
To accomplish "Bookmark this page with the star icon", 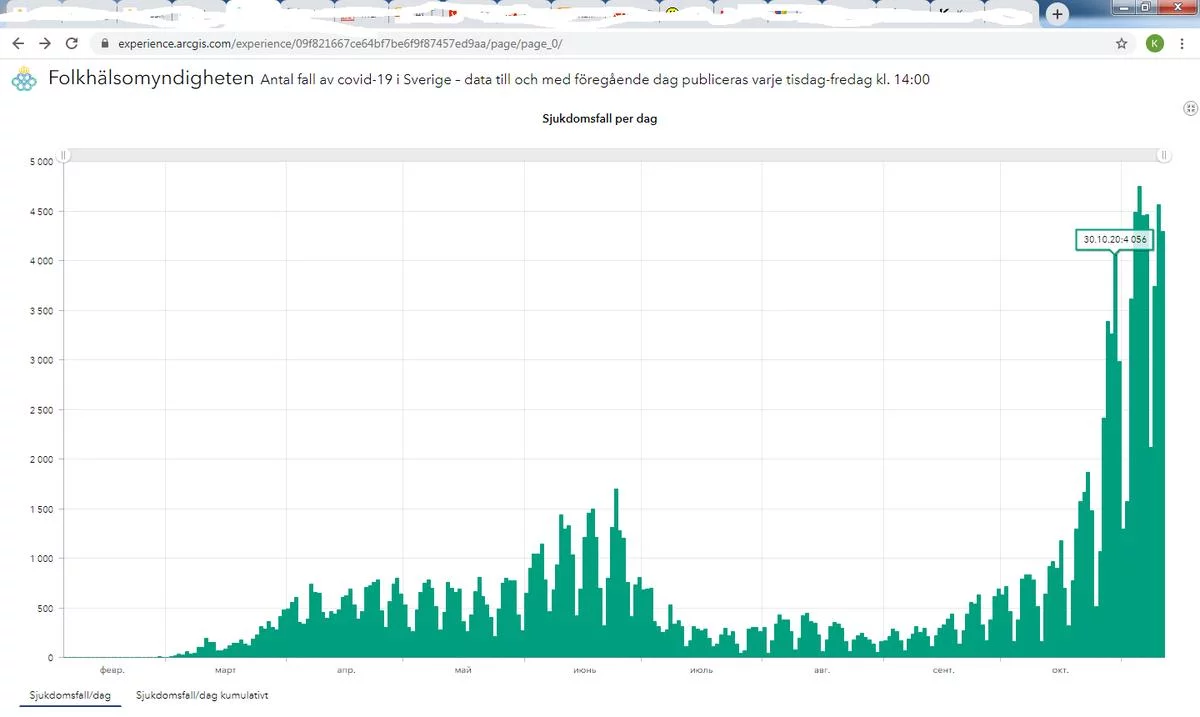I will tap(1122, 43).
